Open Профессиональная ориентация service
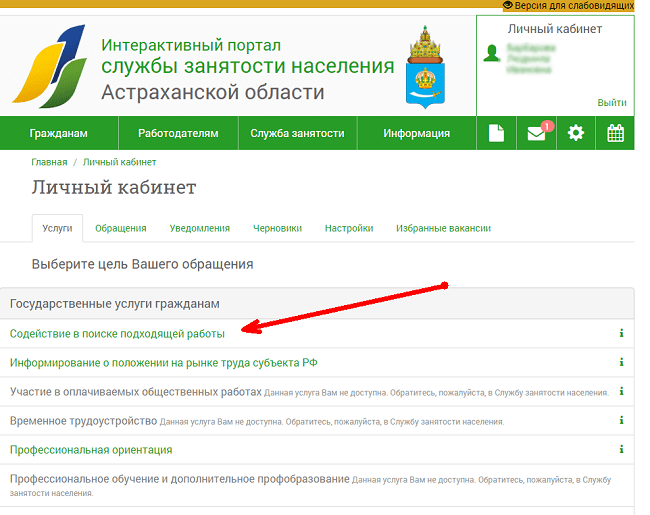650x515 pixels. 91,450
